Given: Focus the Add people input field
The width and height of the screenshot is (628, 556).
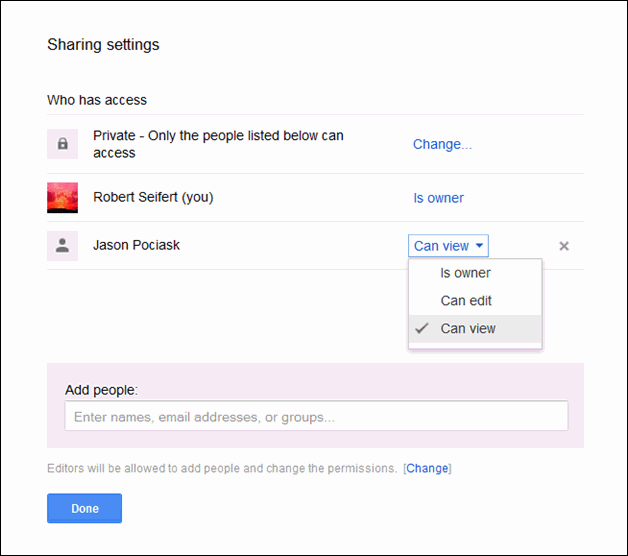Looking at the screenshot, I should (316, 416).
